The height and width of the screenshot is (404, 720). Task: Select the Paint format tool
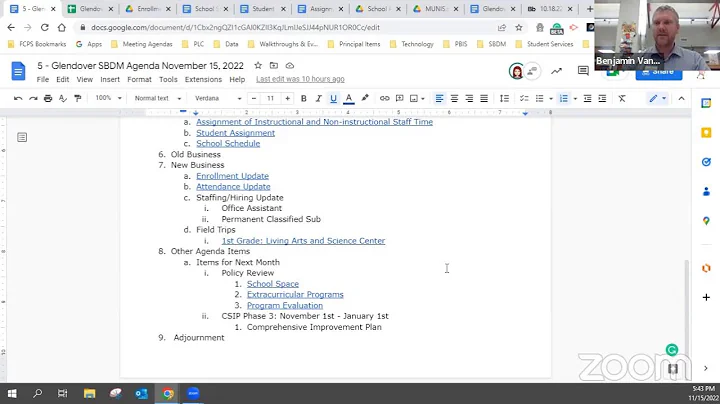pos(78,98)
